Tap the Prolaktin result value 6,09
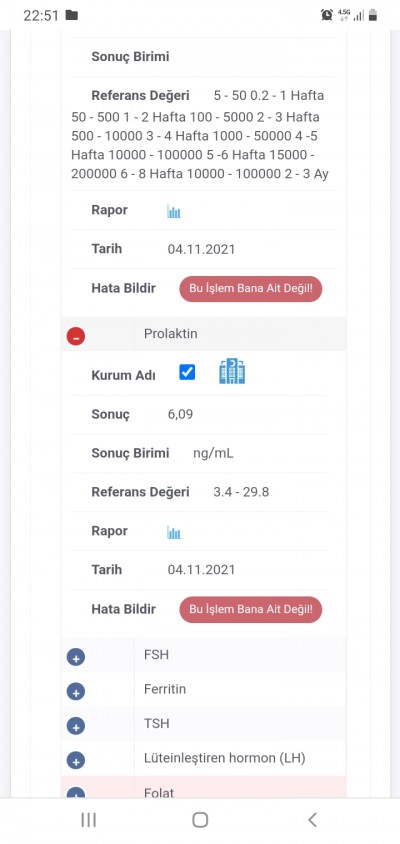400x844 pixels. click(x=180, y=414)
